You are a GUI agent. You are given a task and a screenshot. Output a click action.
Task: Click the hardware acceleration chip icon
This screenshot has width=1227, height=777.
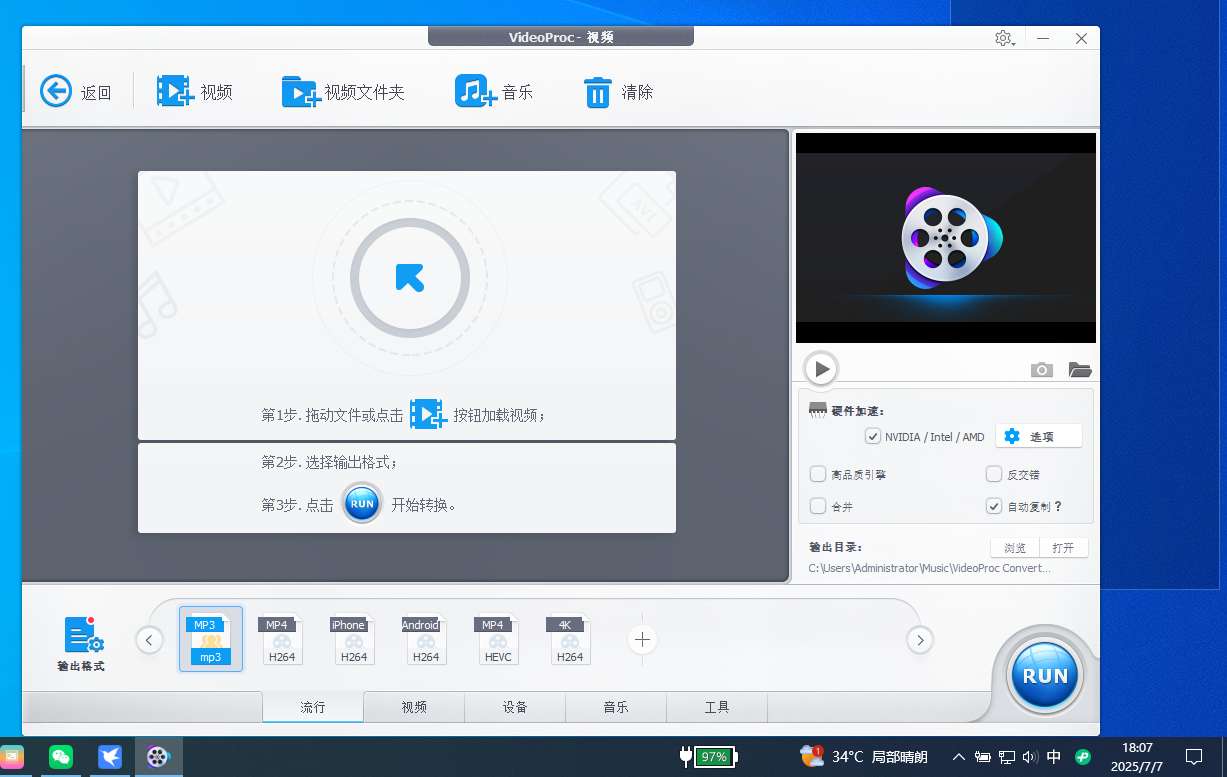click(818, 410)
